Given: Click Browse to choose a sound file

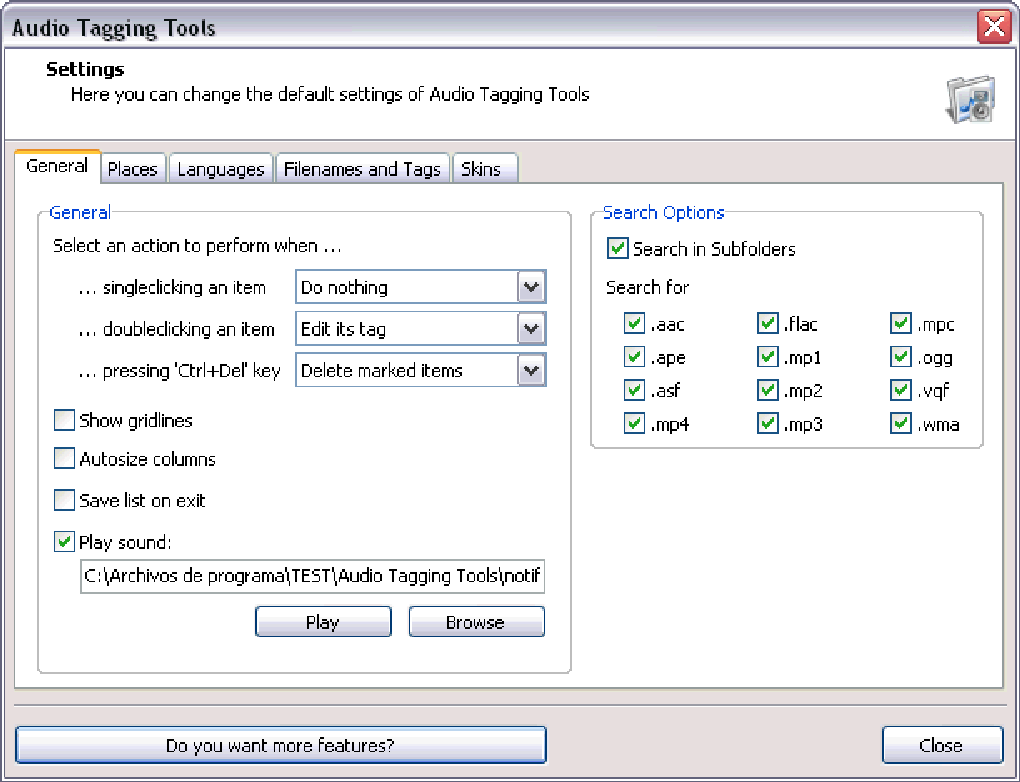Looking at the screenshot, I should [476, 621].
